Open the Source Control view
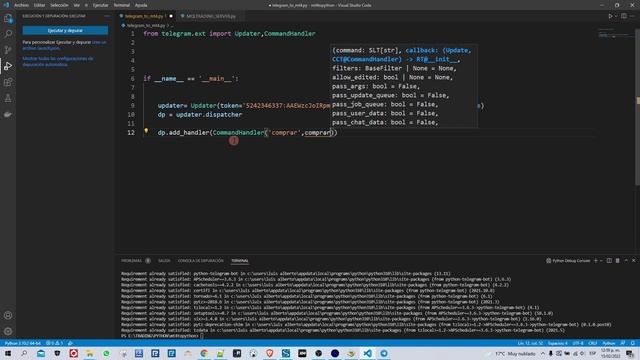This screenshot has height=360, width=640. click(x=8, y=50)
